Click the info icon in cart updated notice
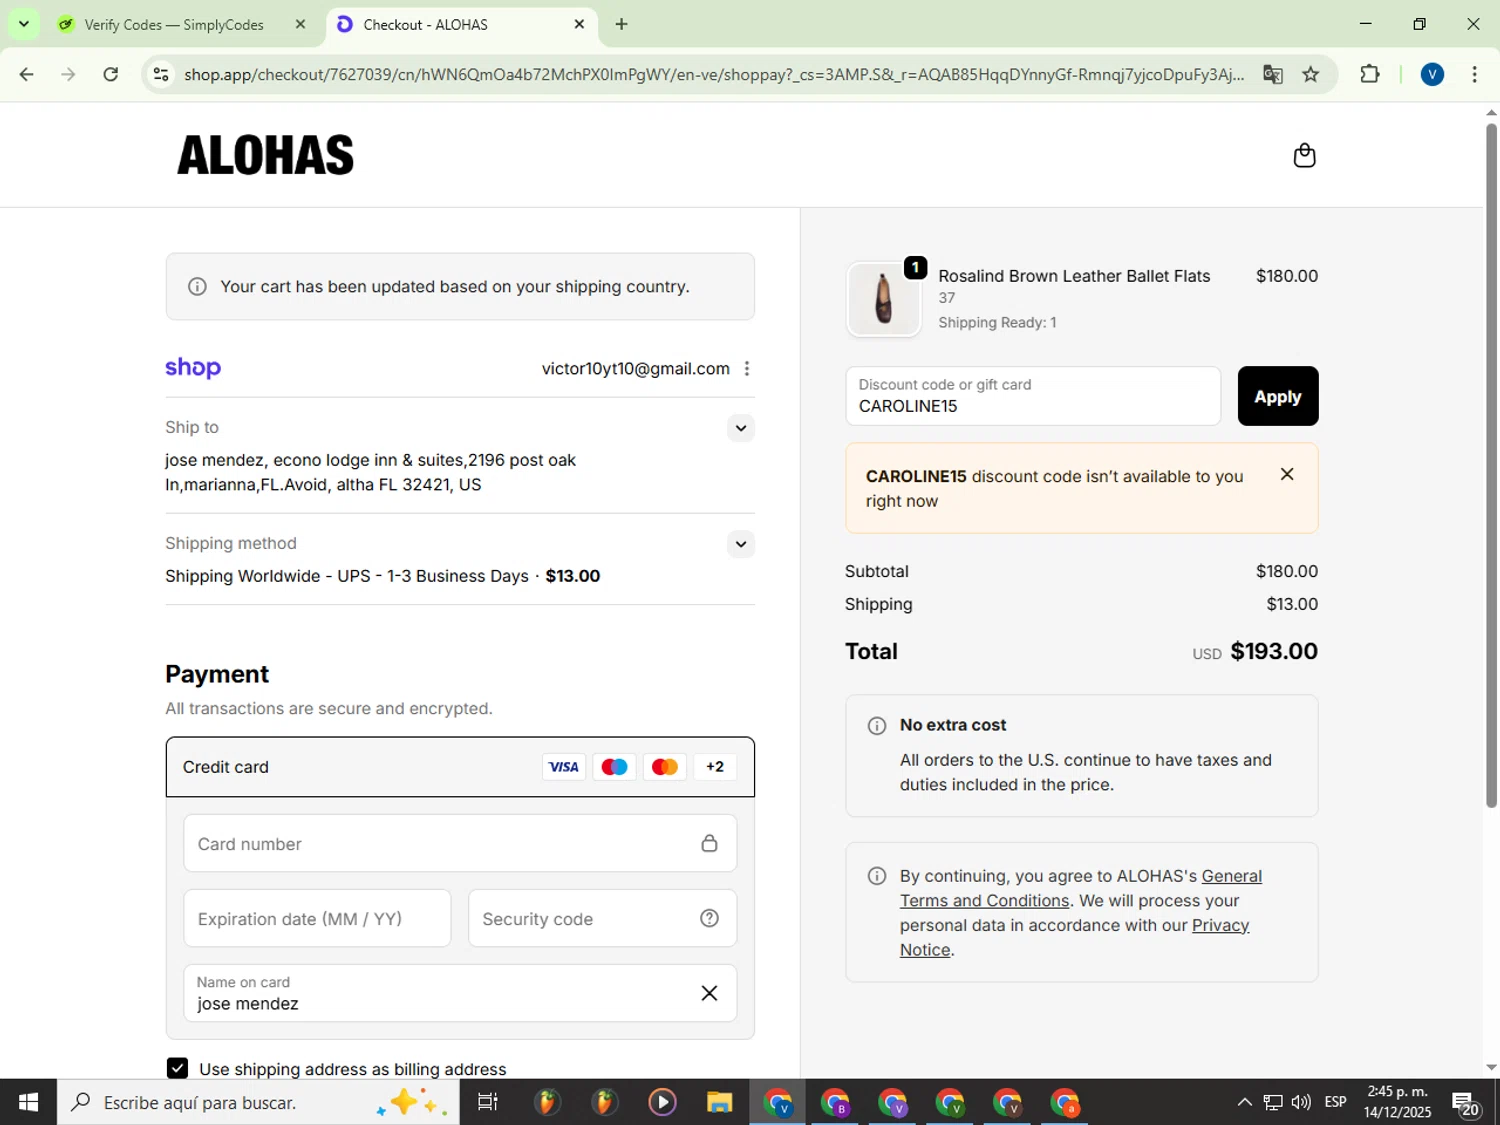Screen dimensions: 1500x1125 click(198, 287)
